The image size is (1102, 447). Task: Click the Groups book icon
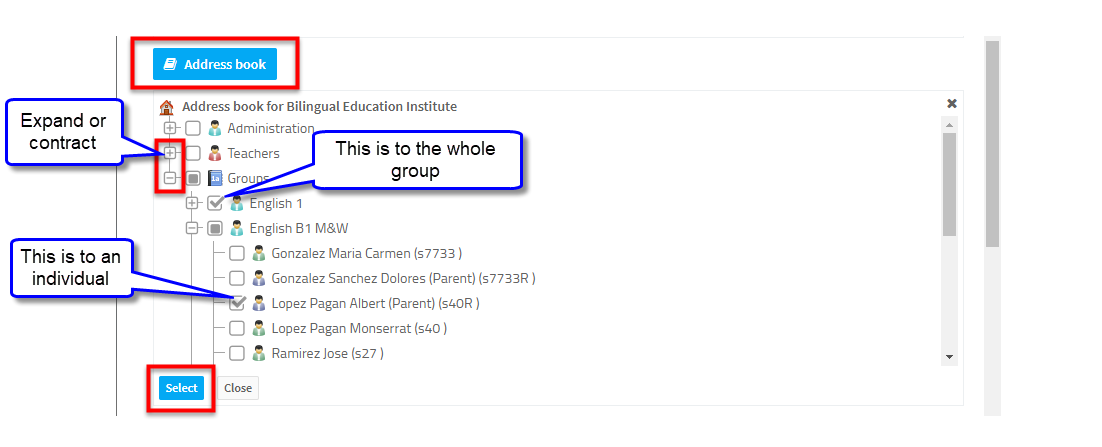(x=215, y=179)
